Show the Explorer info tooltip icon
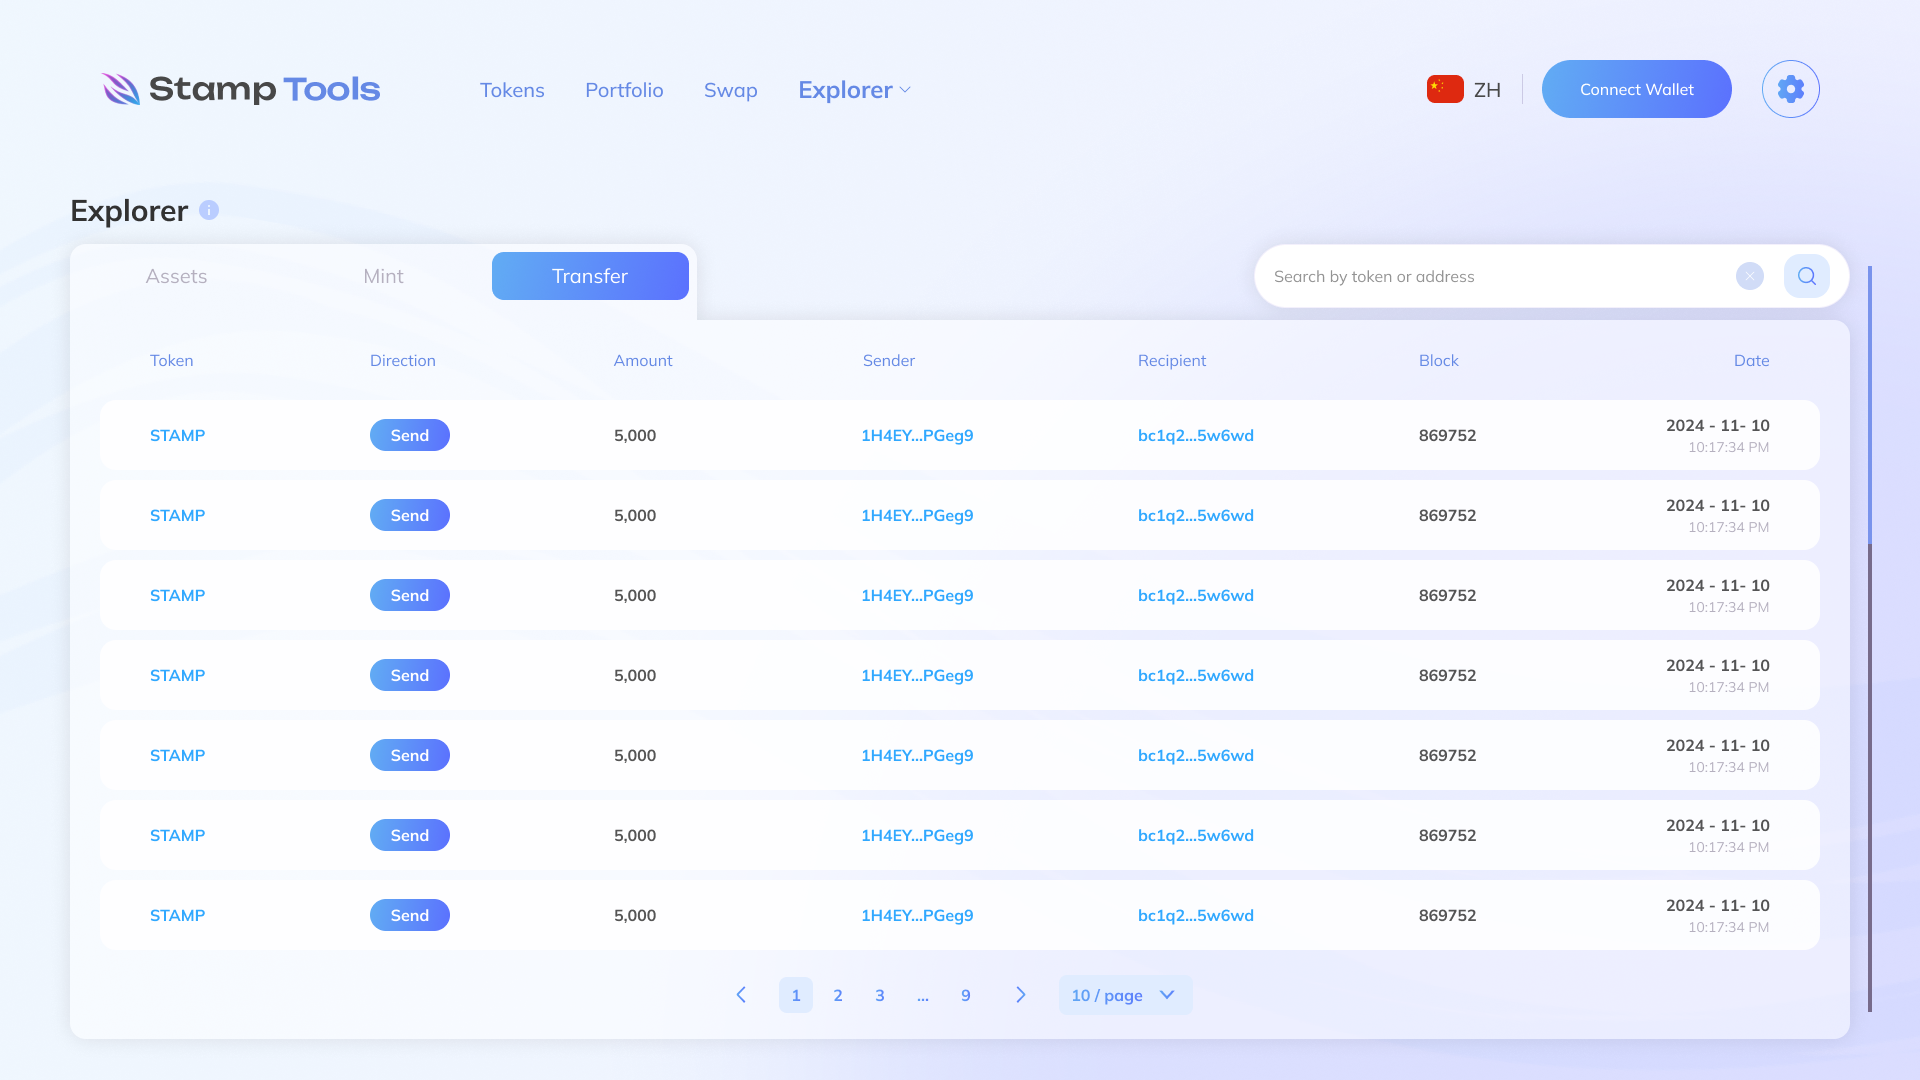The height and width of the screenshot is (1080, 1920). click(x=209, y=210)
